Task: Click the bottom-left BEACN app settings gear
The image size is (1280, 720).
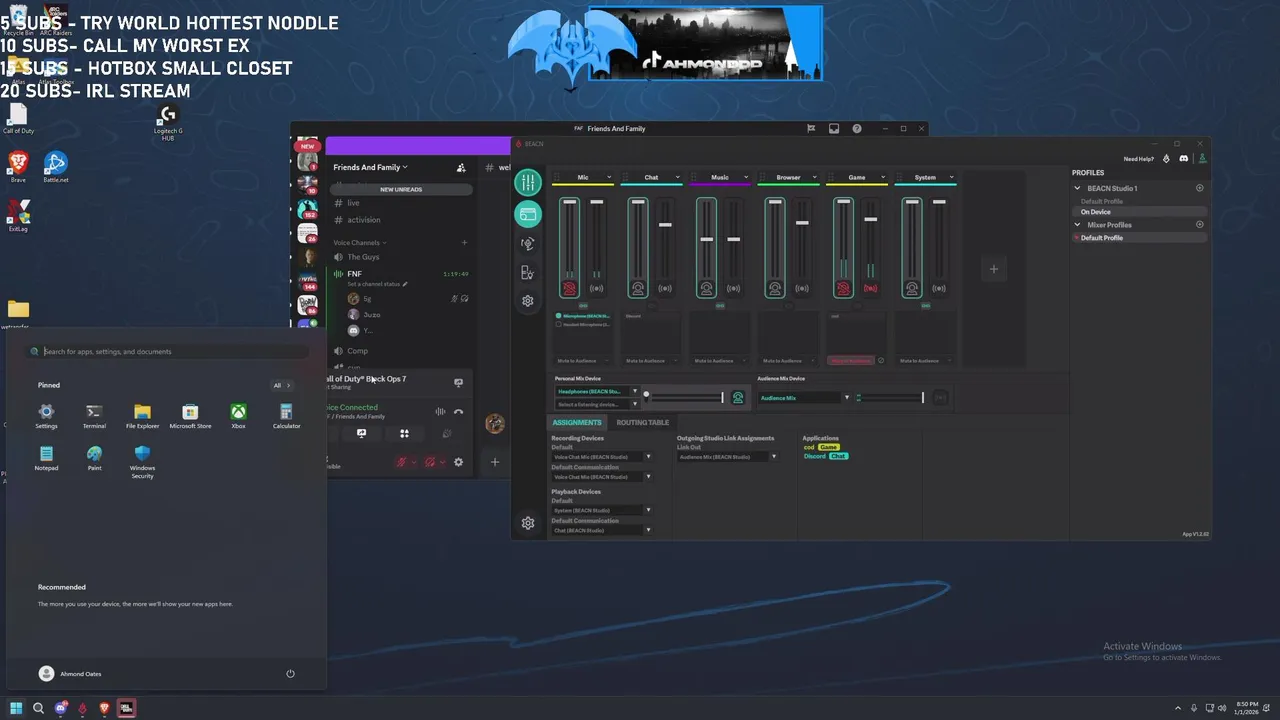Action: click(528, 523)
